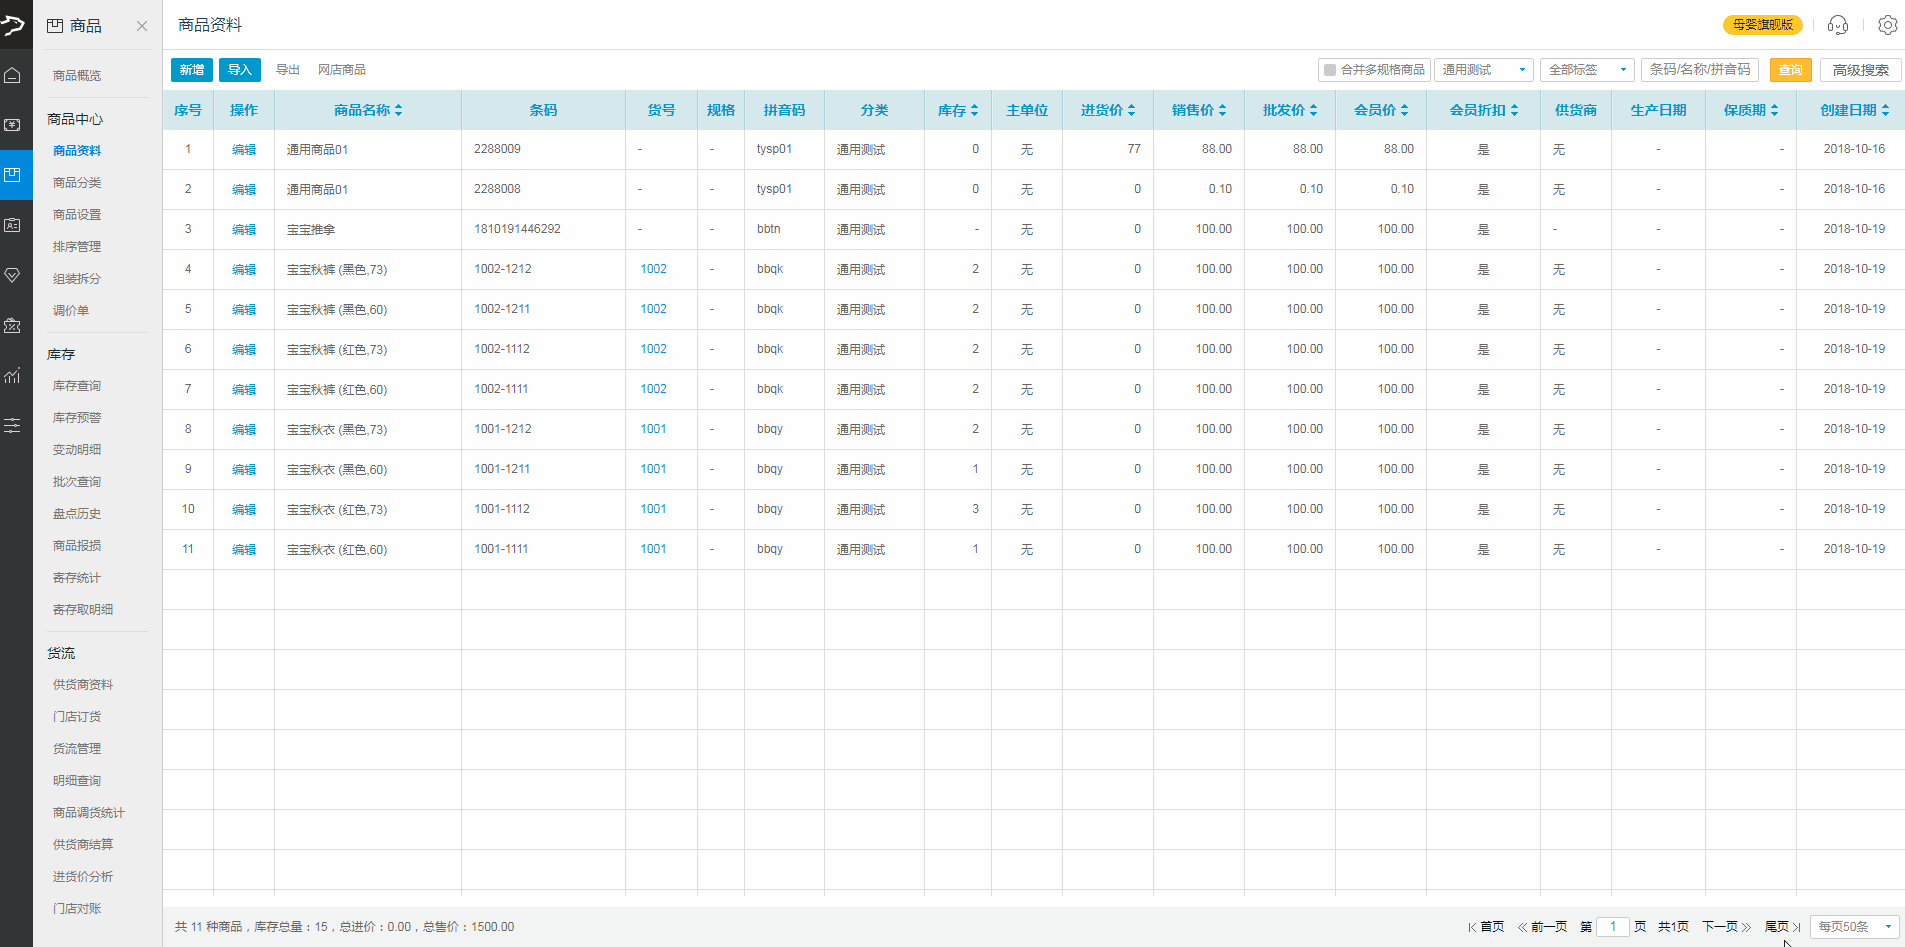Open 网店商品 link

(342, 70)
